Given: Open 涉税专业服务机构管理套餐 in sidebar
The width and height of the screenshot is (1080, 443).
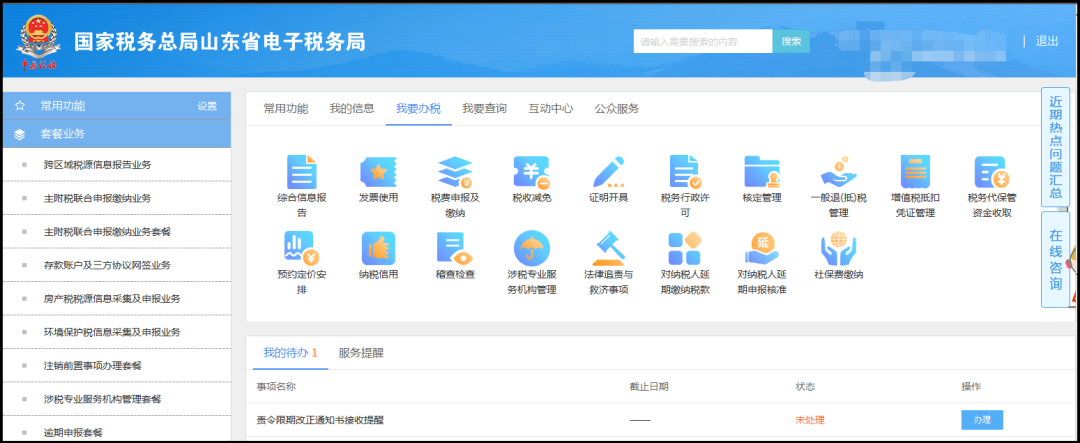Looking at the screenshot, I should click(x=102, y=399).
